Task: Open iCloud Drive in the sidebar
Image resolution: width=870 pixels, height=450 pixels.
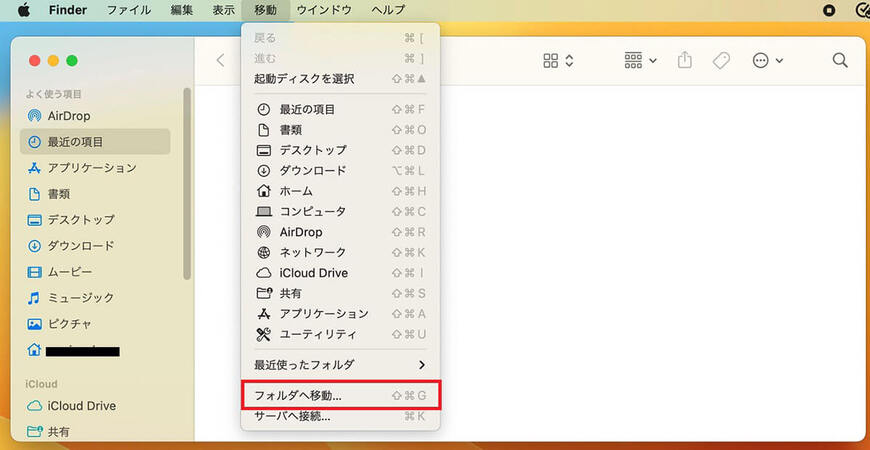Action: pos(80,406)
